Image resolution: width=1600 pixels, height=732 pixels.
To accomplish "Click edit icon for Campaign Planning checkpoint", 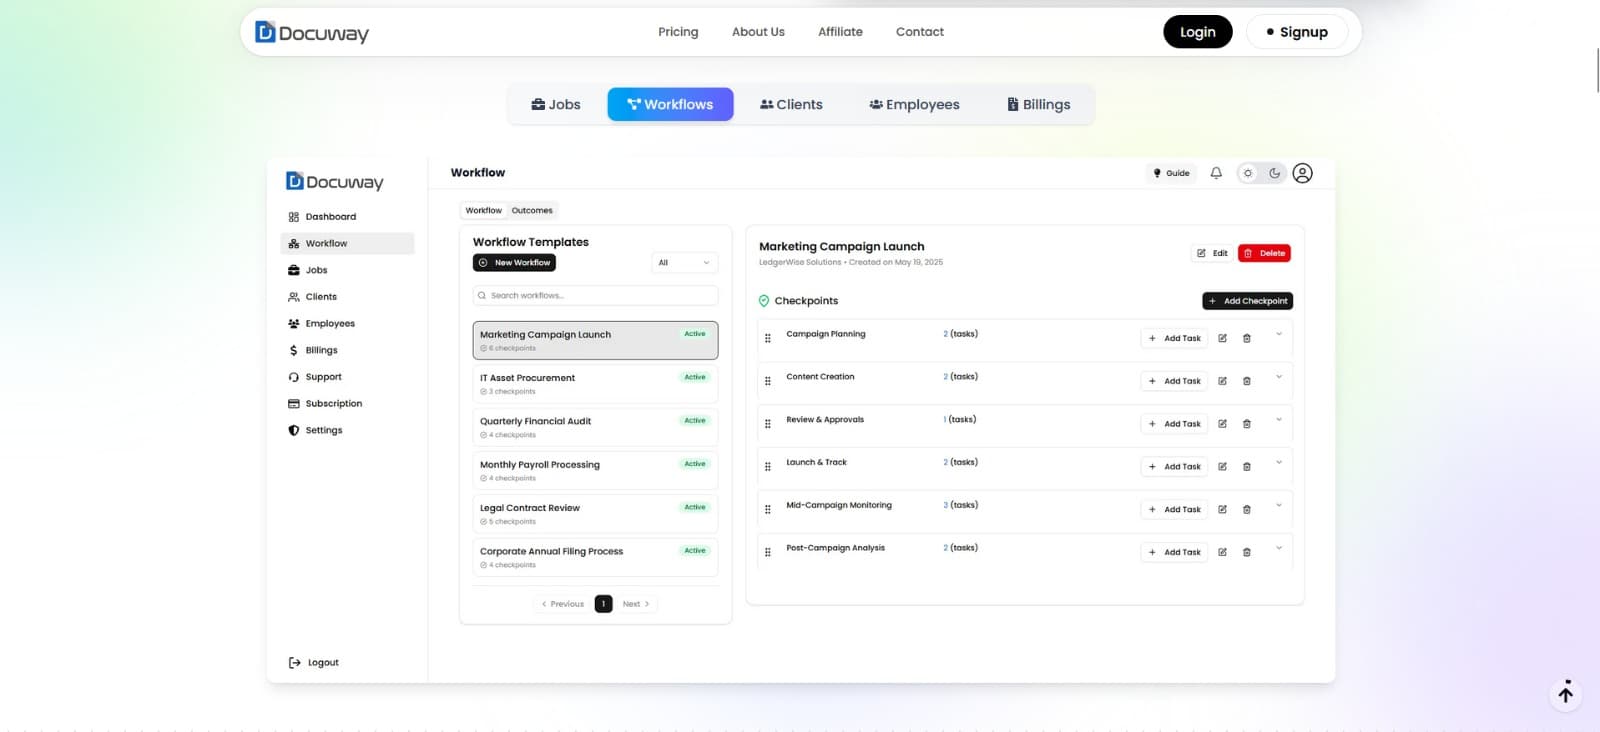I will pyautogui.click(x=1222, y=339).
